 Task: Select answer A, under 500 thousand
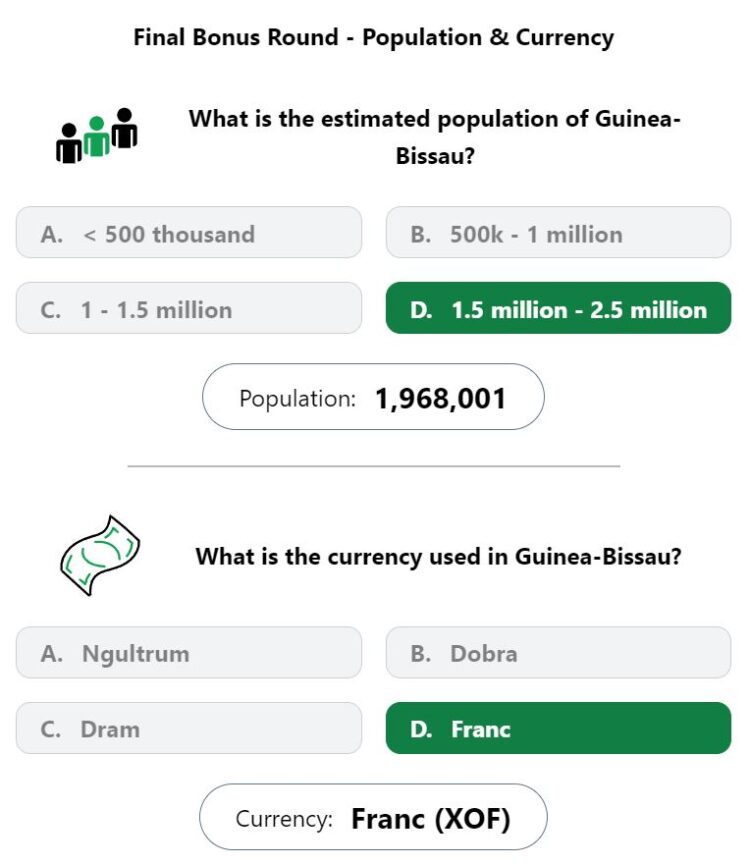[x=189, y=233]
